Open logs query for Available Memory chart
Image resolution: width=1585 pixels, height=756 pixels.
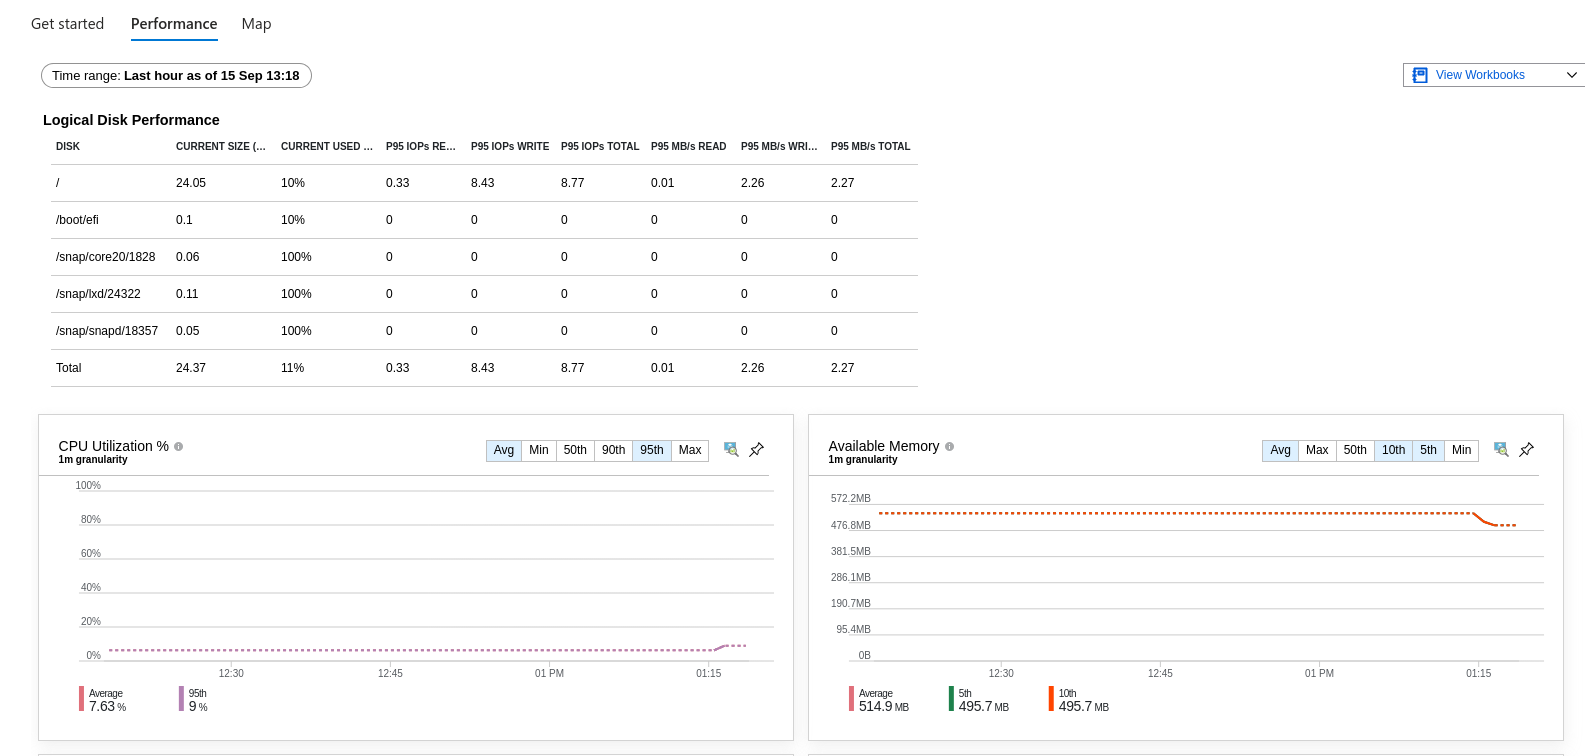coord(1501,450)
